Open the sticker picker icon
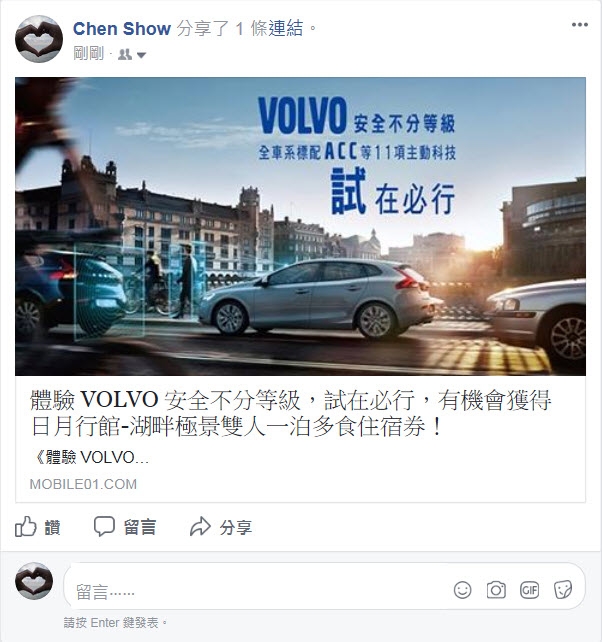 point(563,590)
